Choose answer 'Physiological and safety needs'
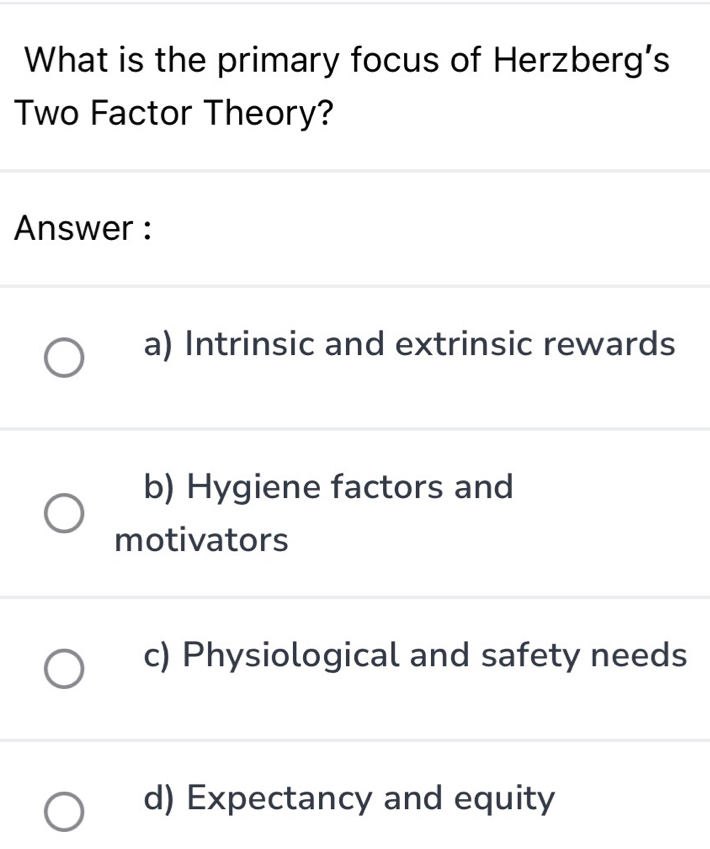 tap(414, 656)
